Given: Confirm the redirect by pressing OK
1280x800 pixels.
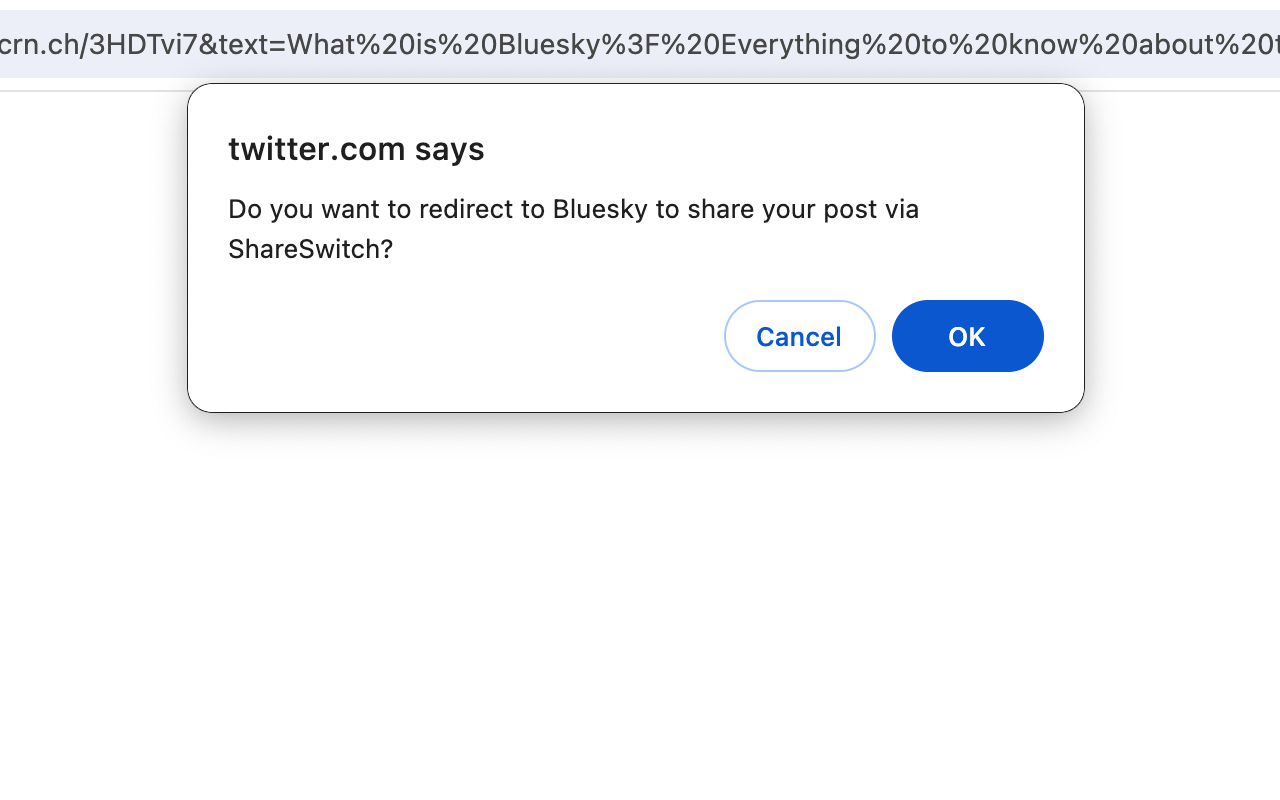Looking at the screenshot, I should click(967, 336).
